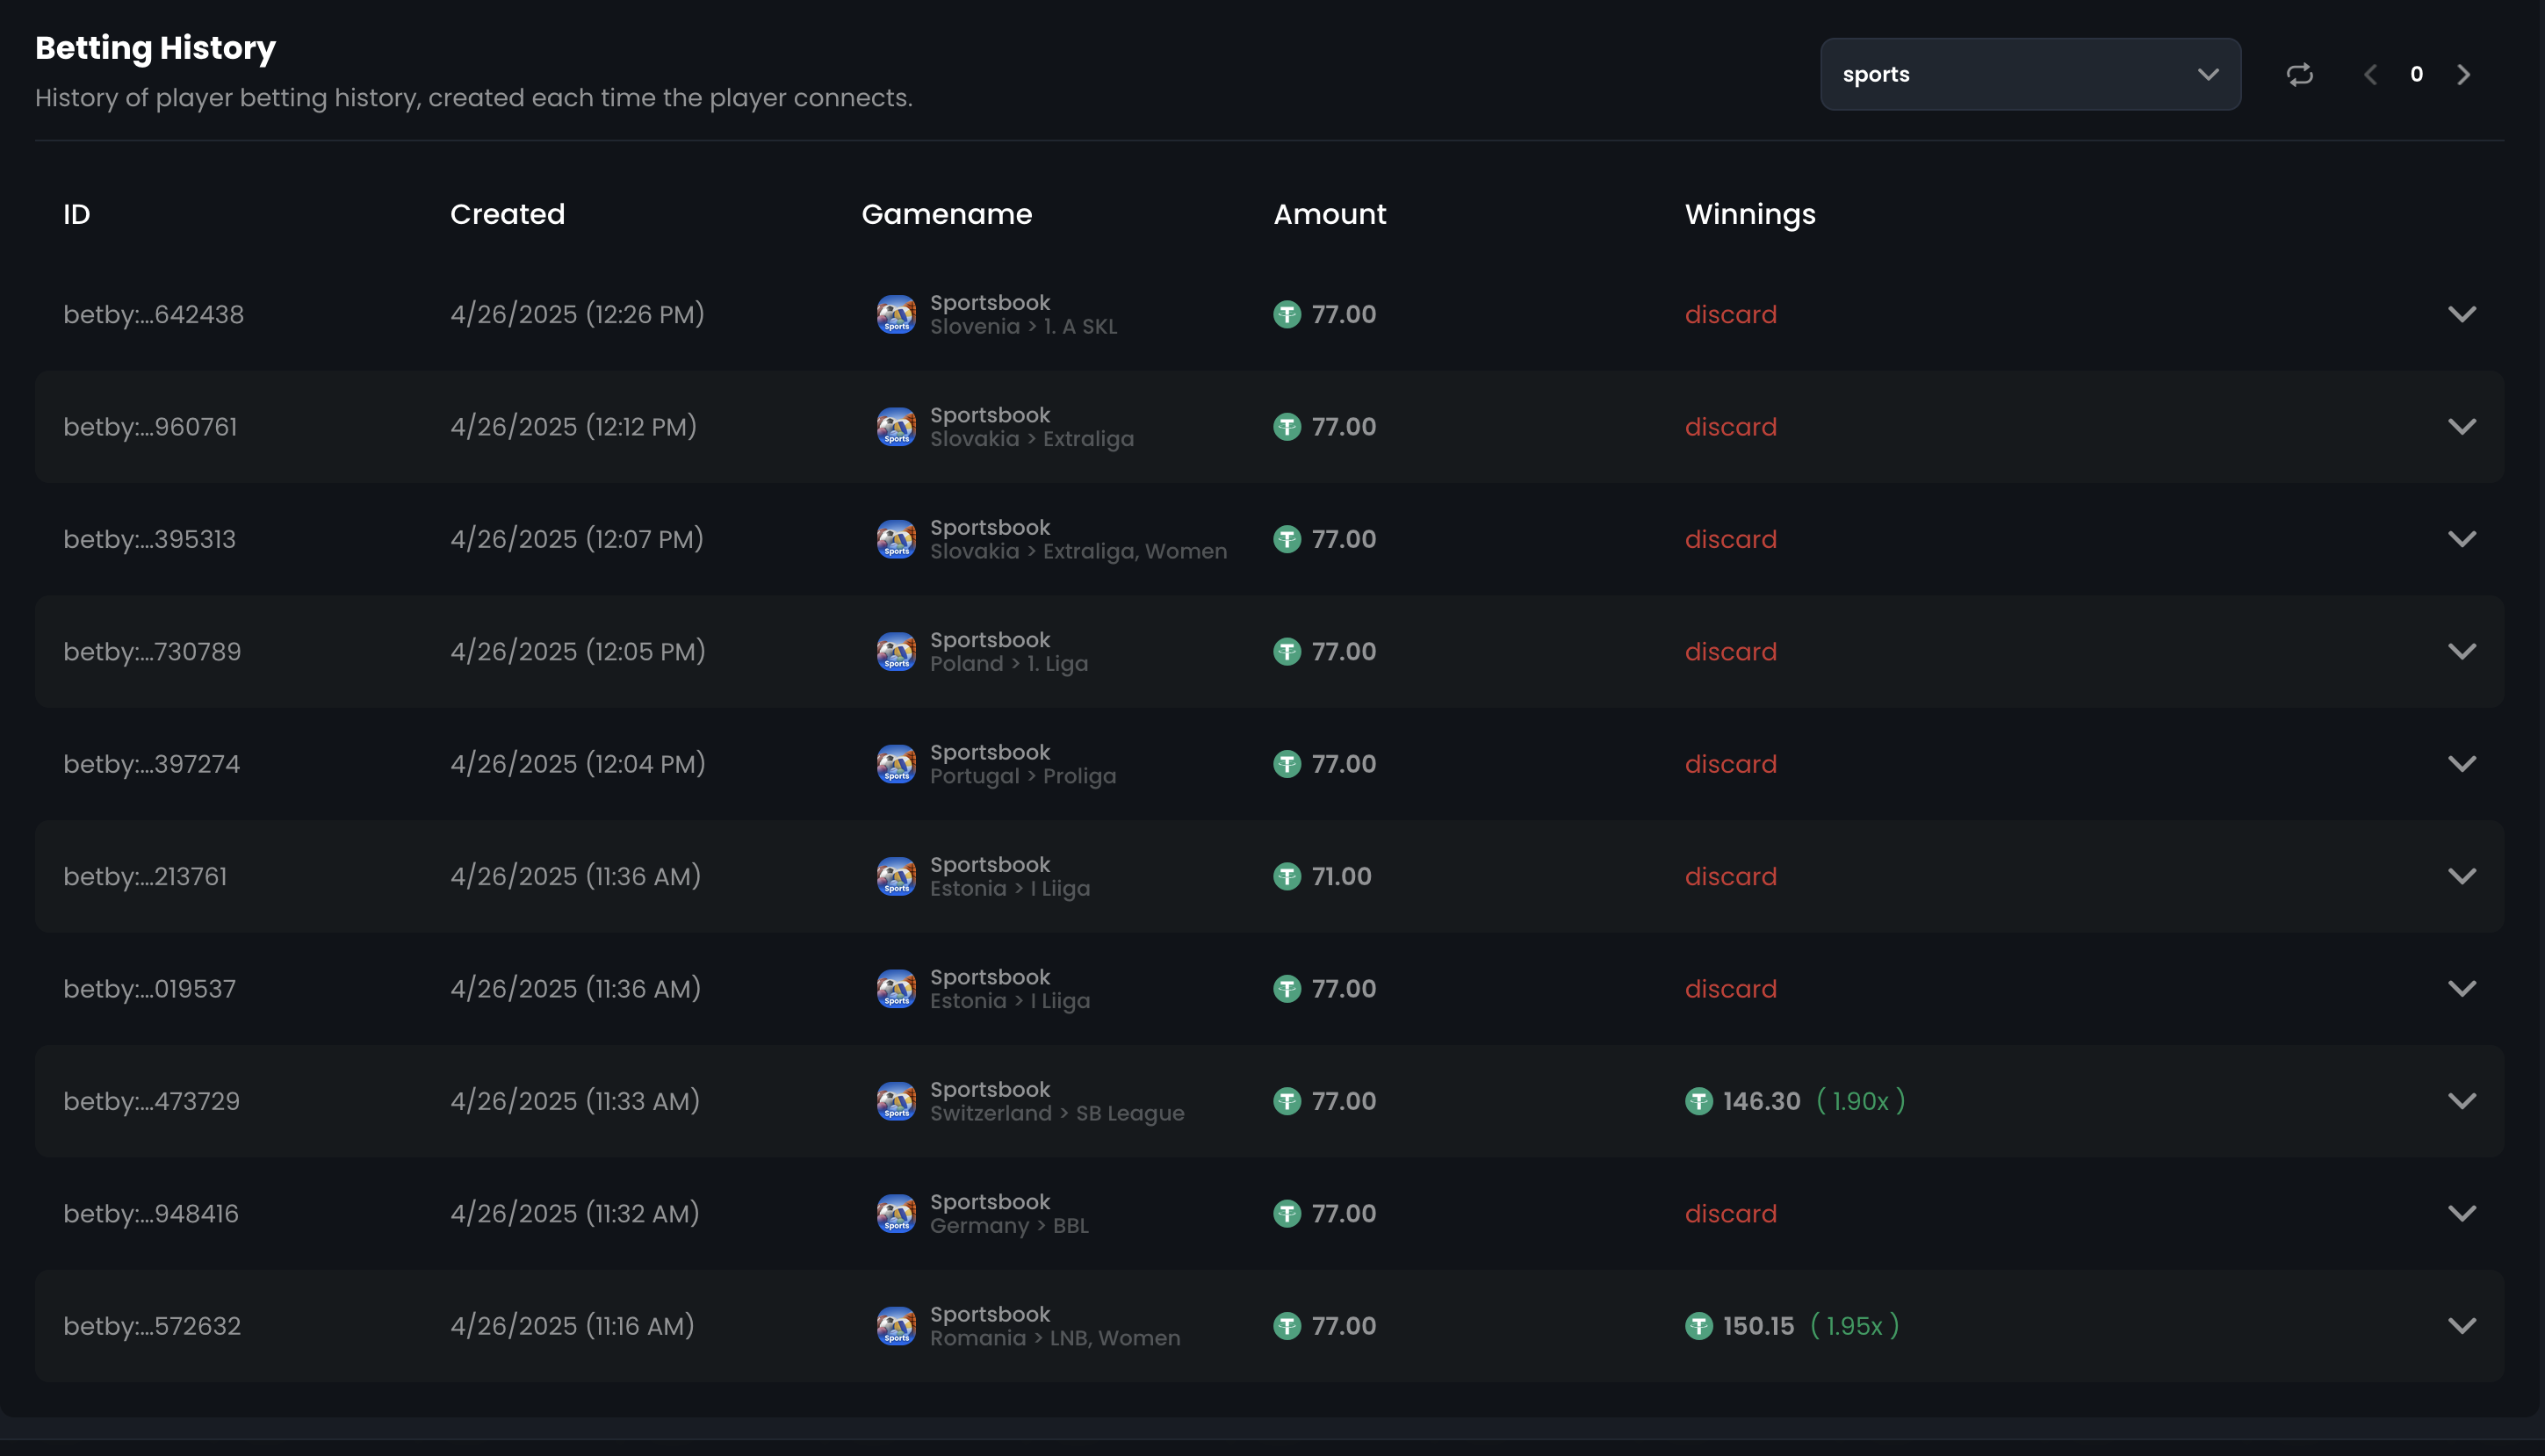Screen dimensions: 2545x1456
Task: Click the refresh betting history icon
Action: click(x=2300, y=74)
